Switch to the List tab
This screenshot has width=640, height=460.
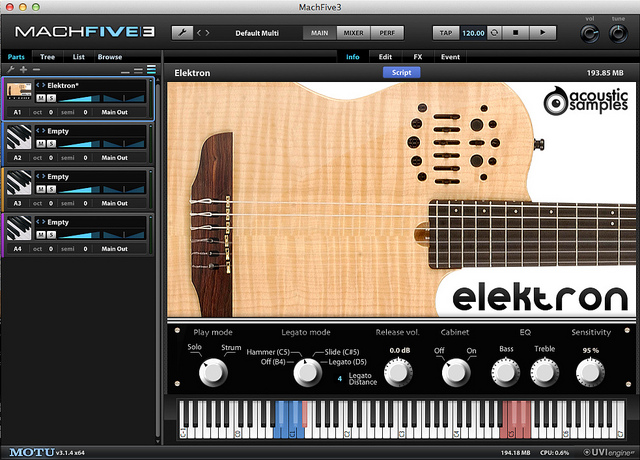(x=78, y=57)
